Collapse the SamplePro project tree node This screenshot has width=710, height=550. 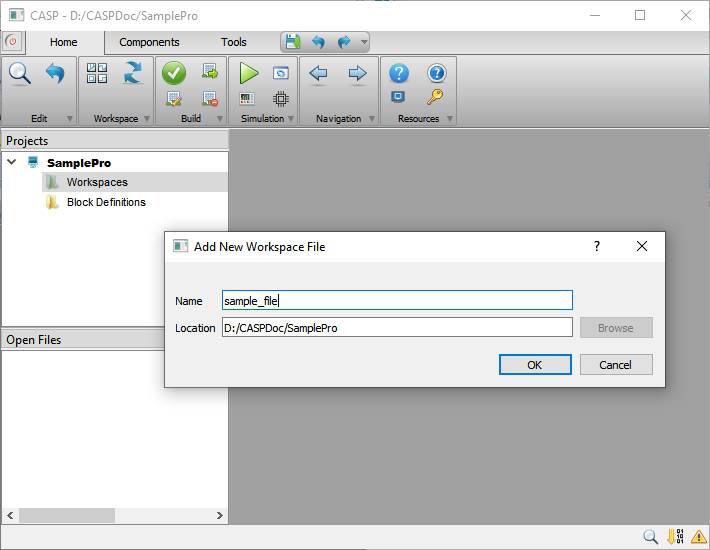[12, 162]
